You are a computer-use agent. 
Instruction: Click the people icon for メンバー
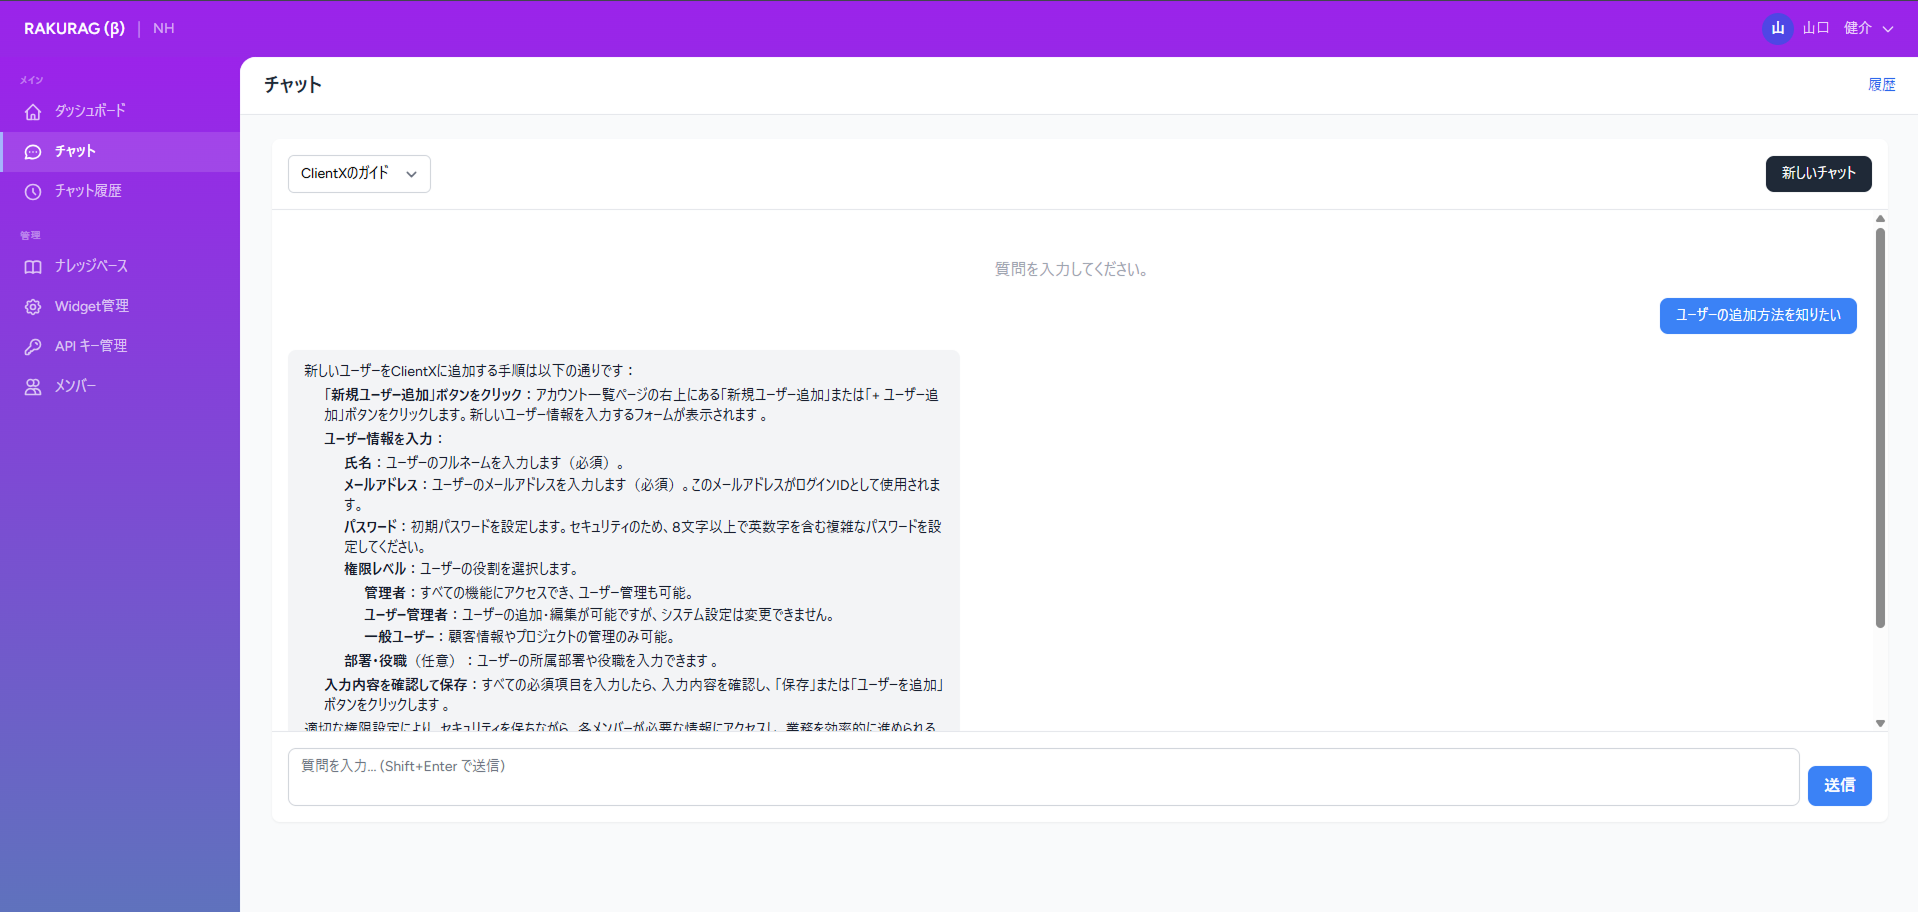[33, 386]
